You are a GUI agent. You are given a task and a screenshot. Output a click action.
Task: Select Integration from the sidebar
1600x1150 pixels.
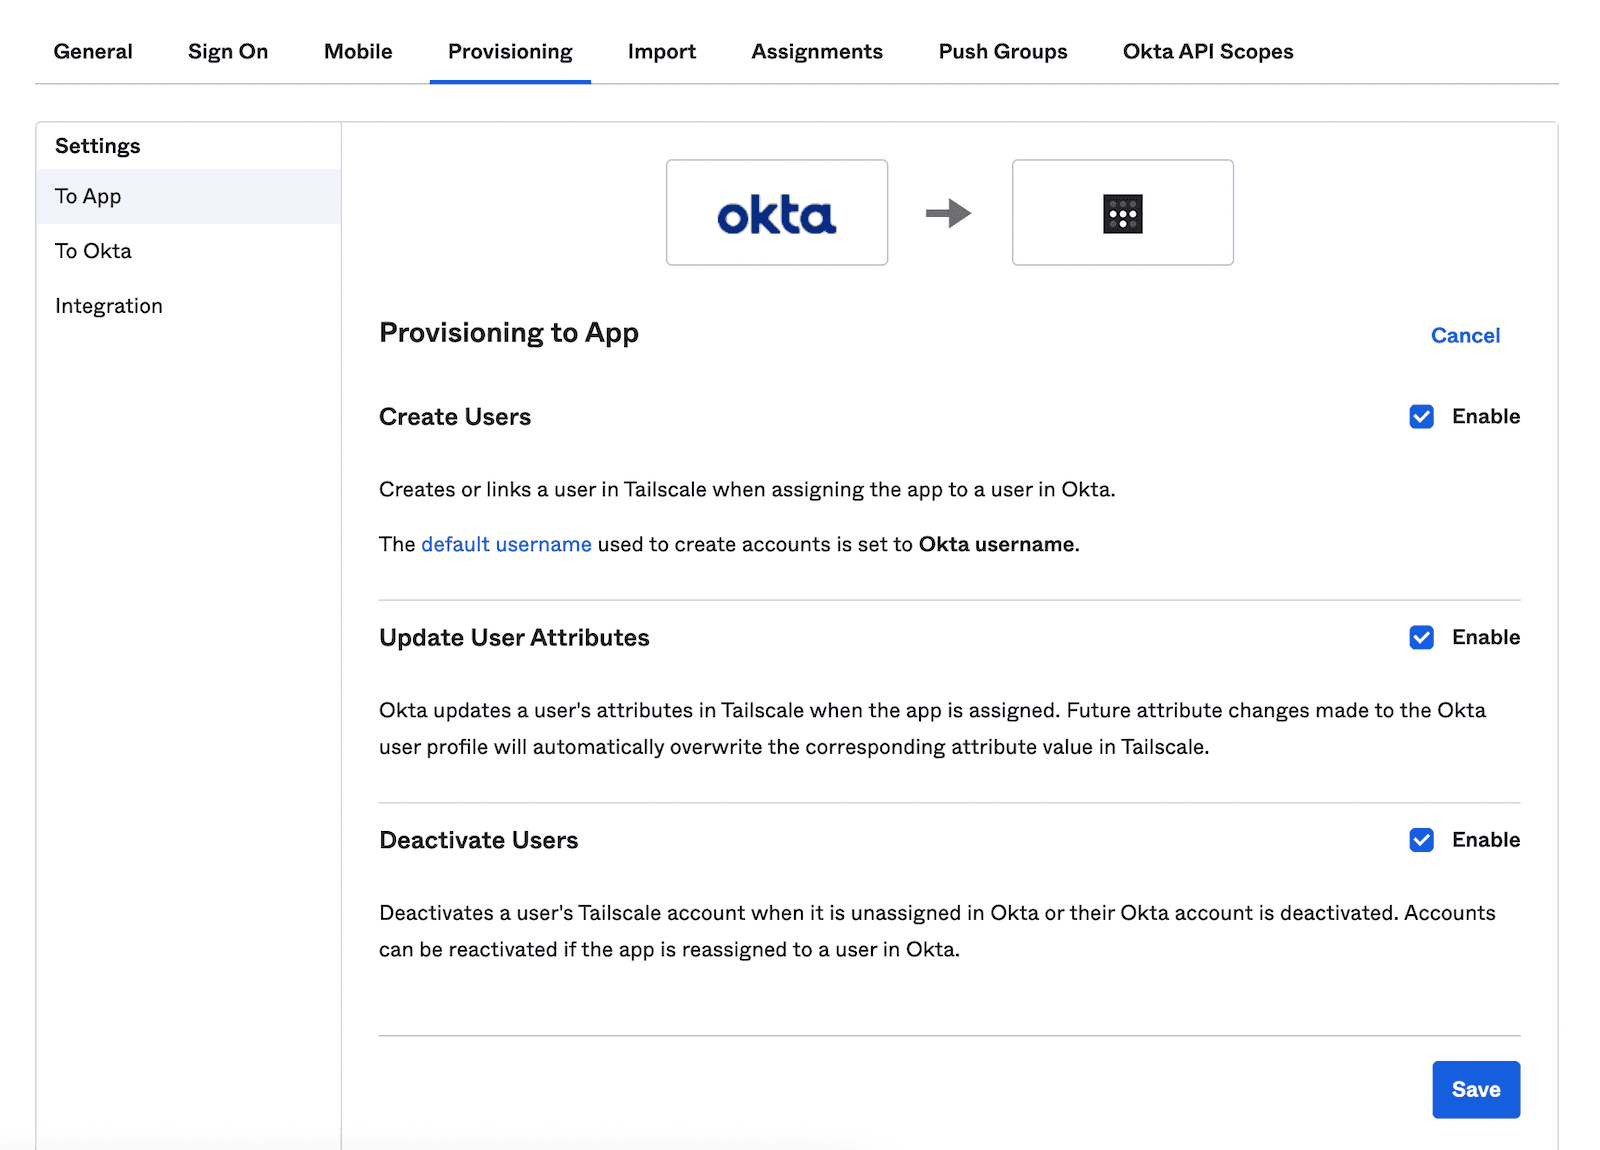[109, 305]
